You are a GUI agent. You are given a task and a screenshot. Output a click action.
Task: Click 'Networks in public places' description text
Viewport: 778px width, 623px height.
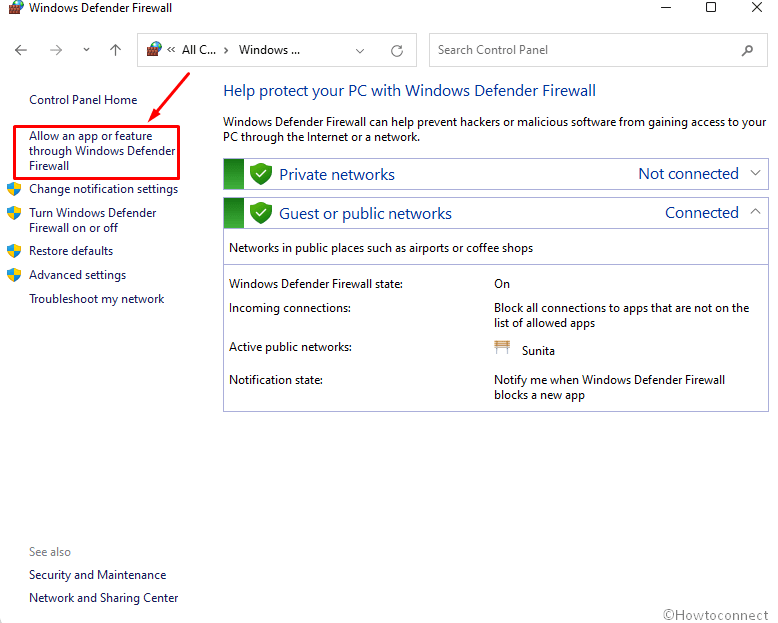tap(381, 248)
